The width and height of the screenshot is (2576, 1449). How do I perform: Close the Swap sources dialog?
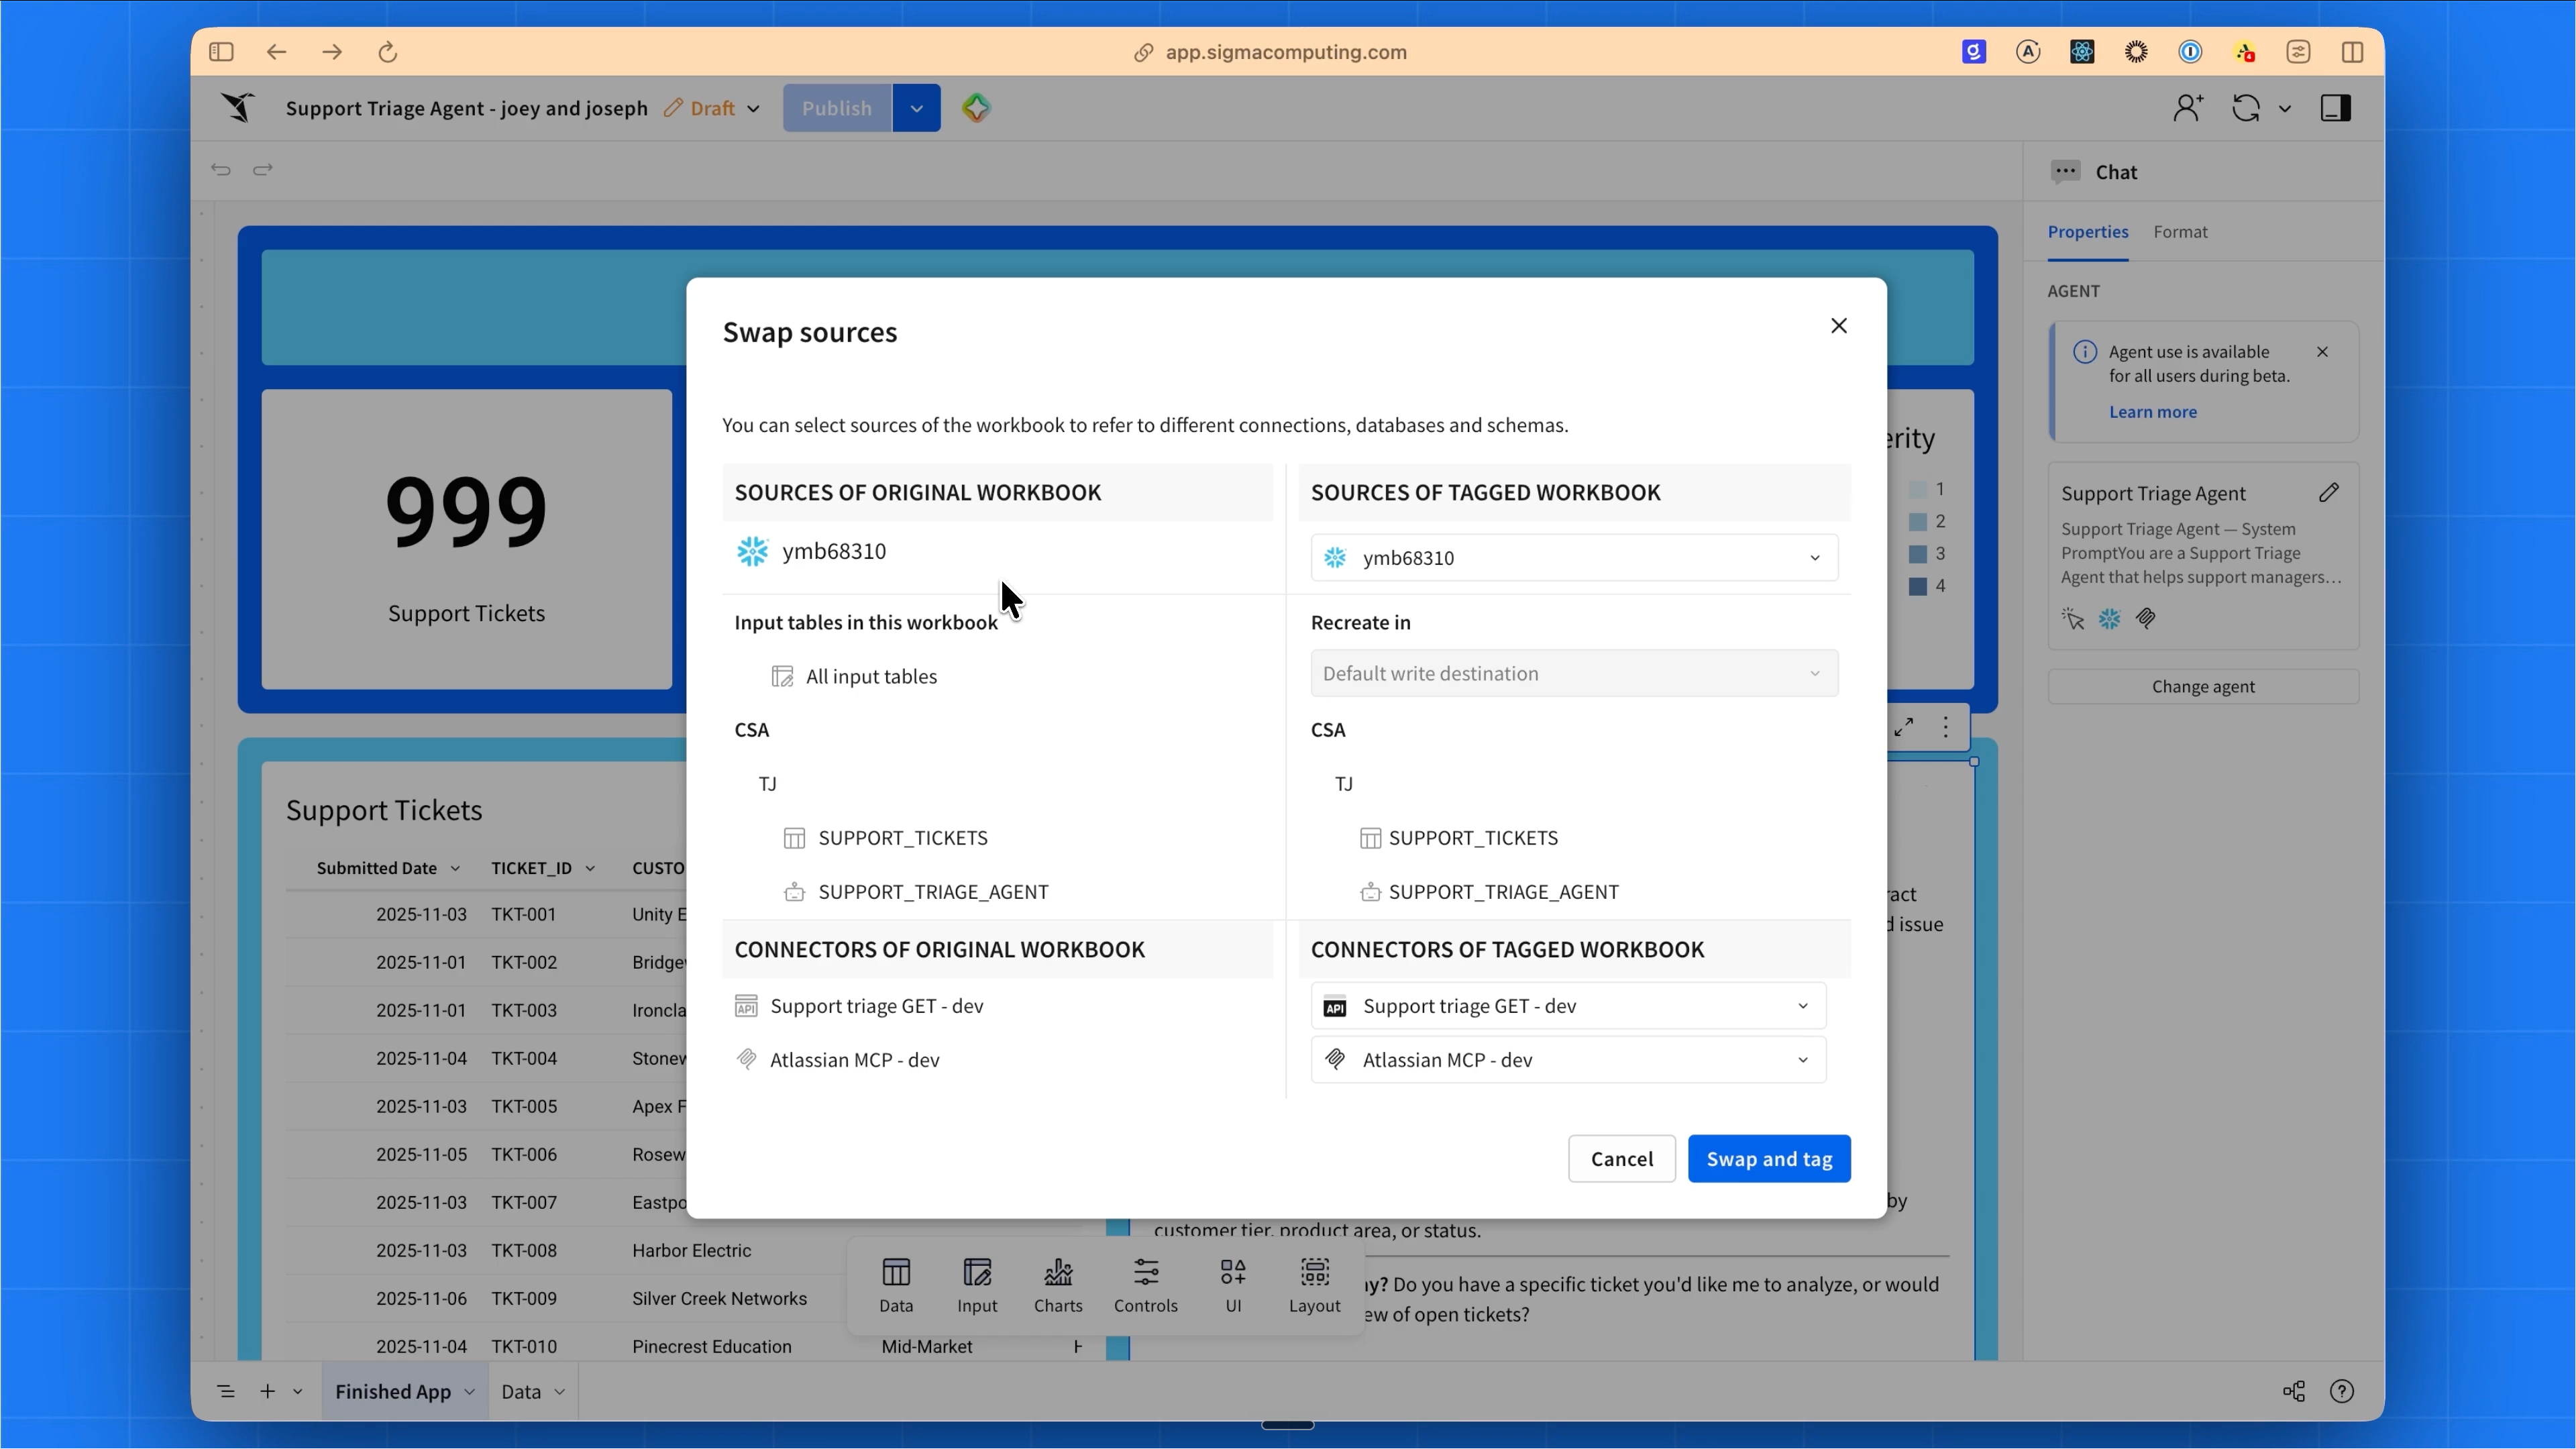(1838, 326)
